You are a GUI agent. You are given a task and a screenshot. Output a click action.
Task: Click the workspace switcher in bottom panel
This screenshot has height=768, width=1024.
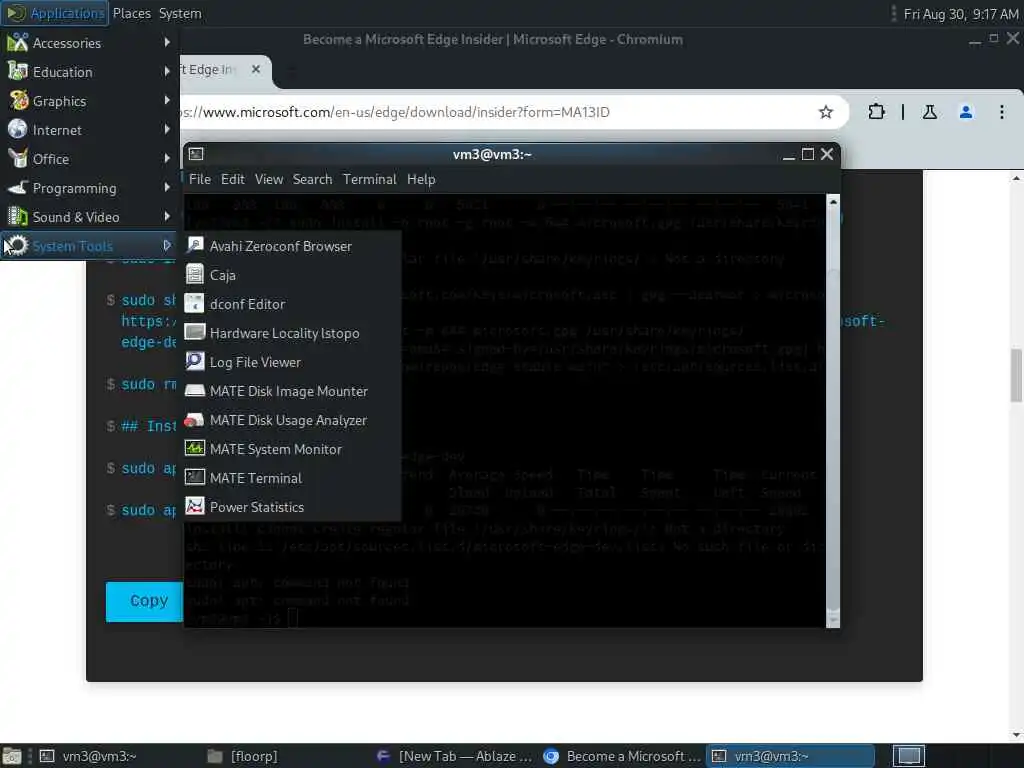(x=908, y=756)
